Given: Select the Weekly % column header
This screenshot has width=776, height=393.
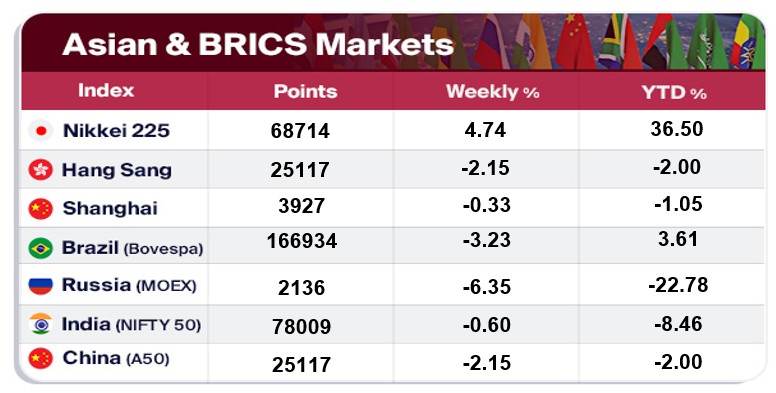Looking at the screenshot, I should point(492,92).
